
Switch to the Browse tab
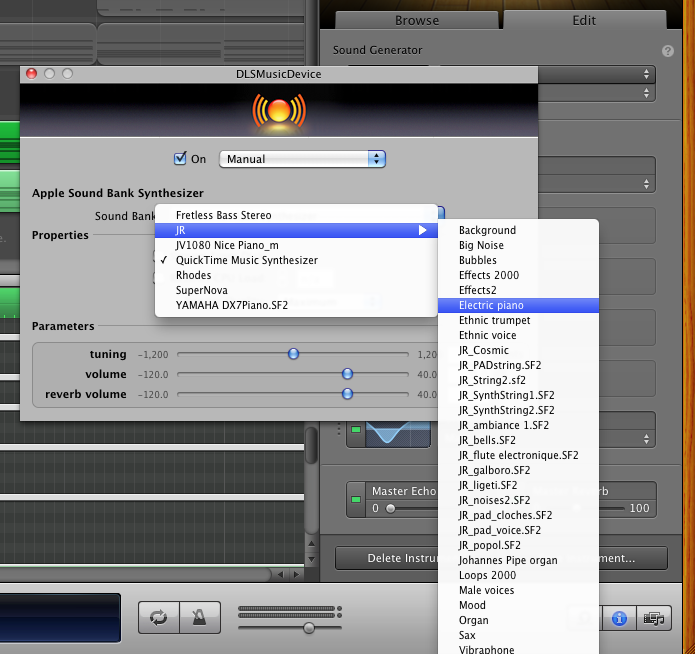(417, 20)
